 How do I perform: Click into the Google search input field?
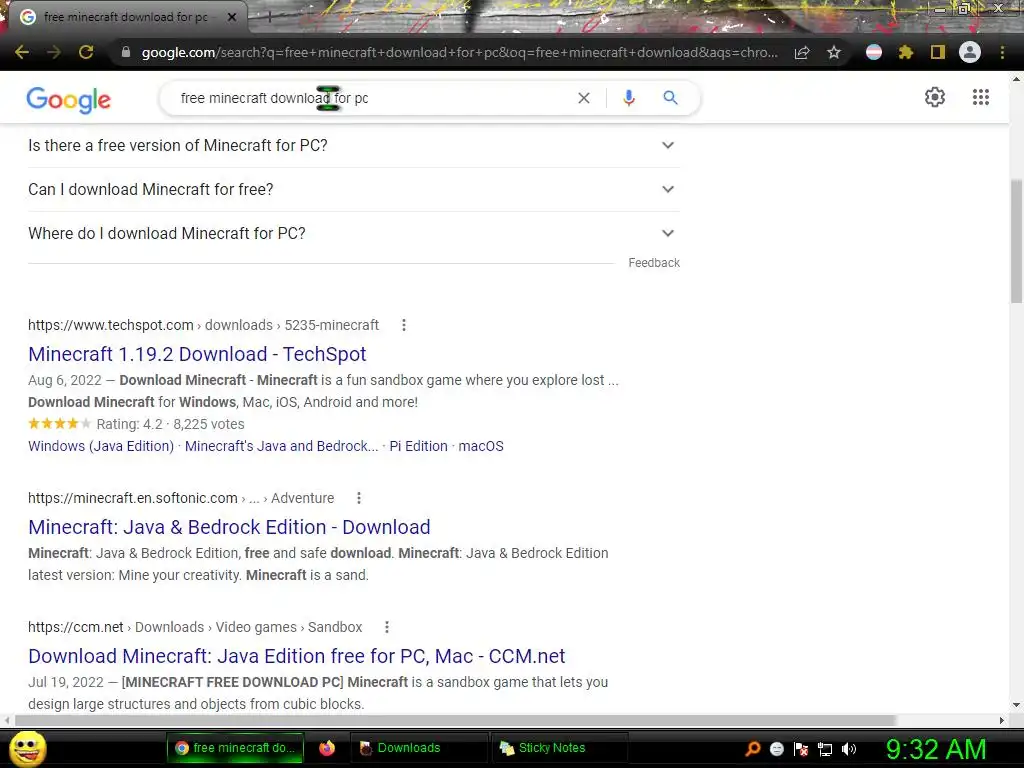[376, 98]
